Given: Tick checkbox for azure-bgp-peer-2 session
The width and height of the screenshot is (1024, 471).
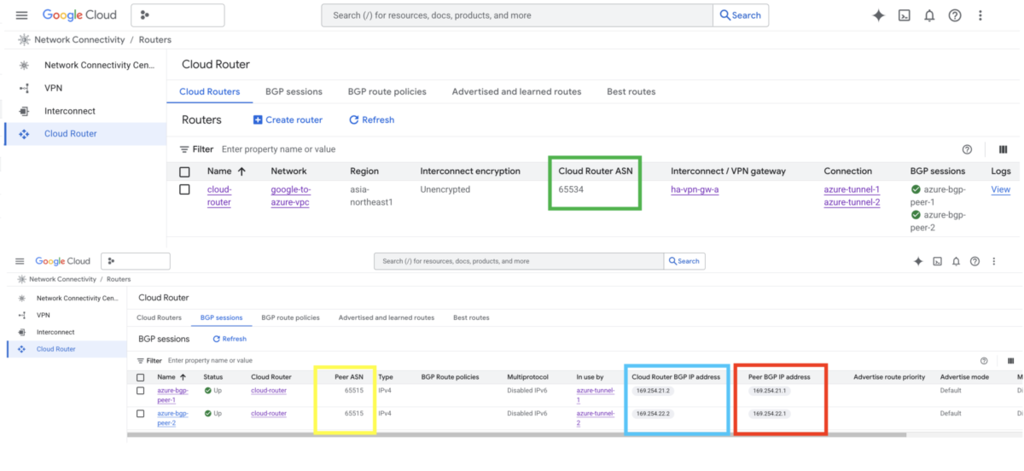Looking at the screenshot, I should (x=140, y=414).
